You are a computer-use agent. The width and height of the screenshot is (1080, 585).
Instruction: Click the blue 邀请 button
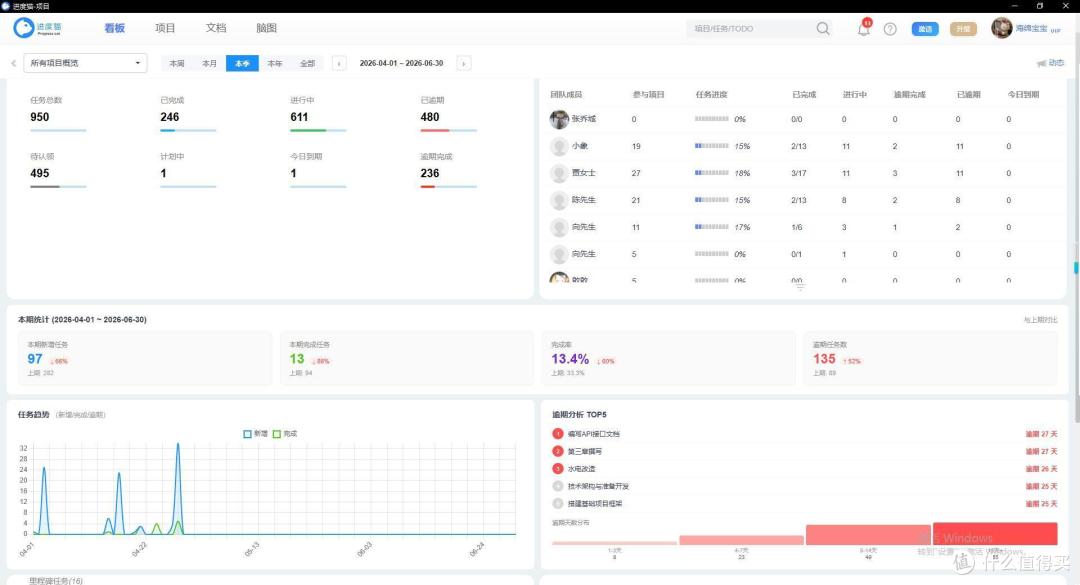coord(925,29)
